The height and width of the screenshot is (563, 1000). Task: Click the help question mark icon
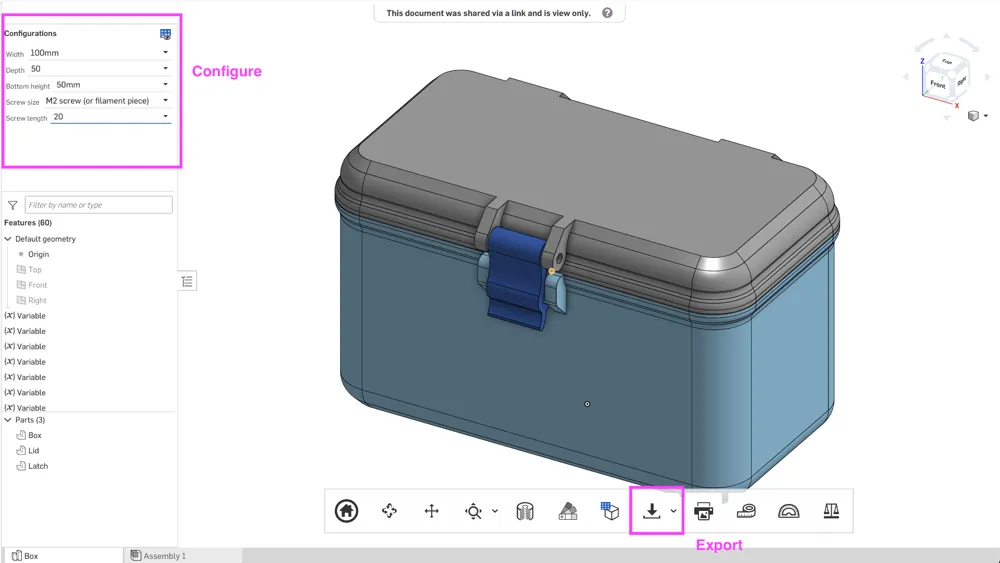607,13
